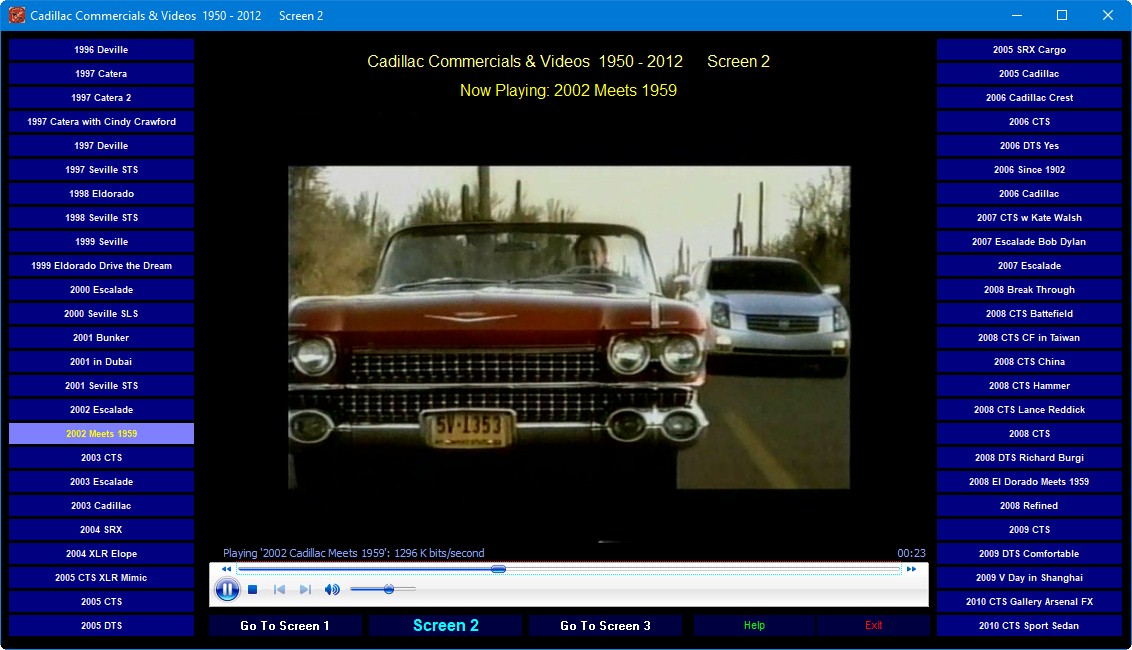Go To Screen 3
1132x650 pixels.
coord(606,625)
